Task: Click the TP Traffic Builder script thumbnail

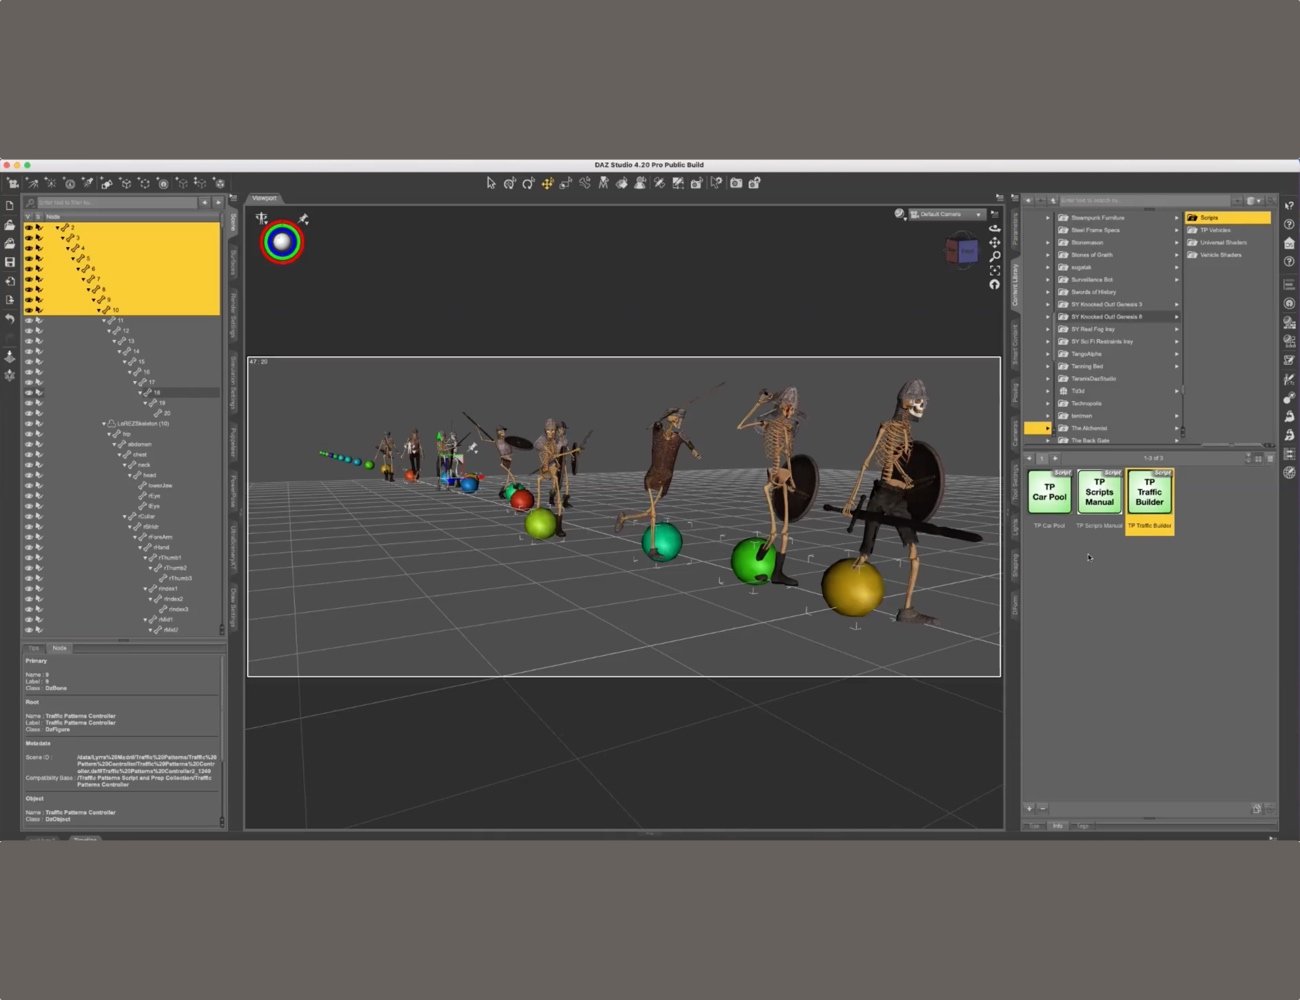Action: click(x=1149, y=492)
